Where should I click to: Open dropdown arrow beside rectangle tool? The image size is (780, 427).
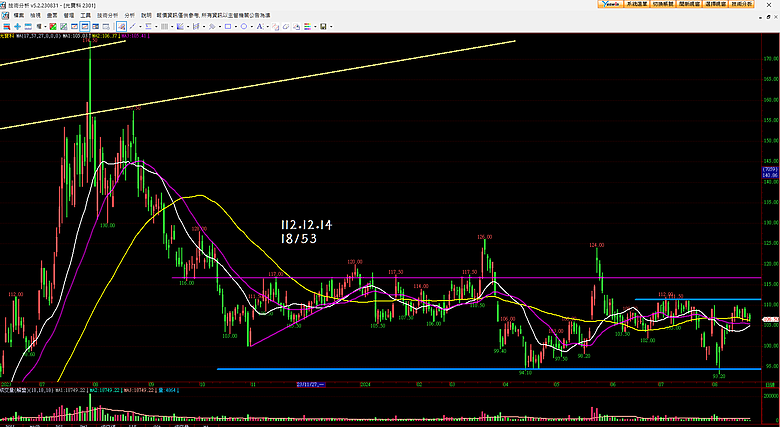236,26
